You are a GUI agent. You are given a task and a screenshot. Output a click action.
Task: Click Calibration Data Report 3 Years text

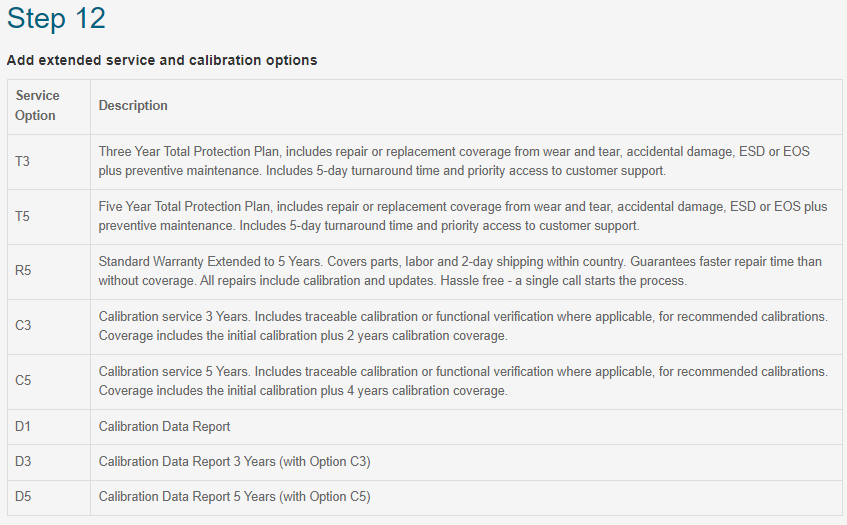pyautogui.click(x=234, y=462)
